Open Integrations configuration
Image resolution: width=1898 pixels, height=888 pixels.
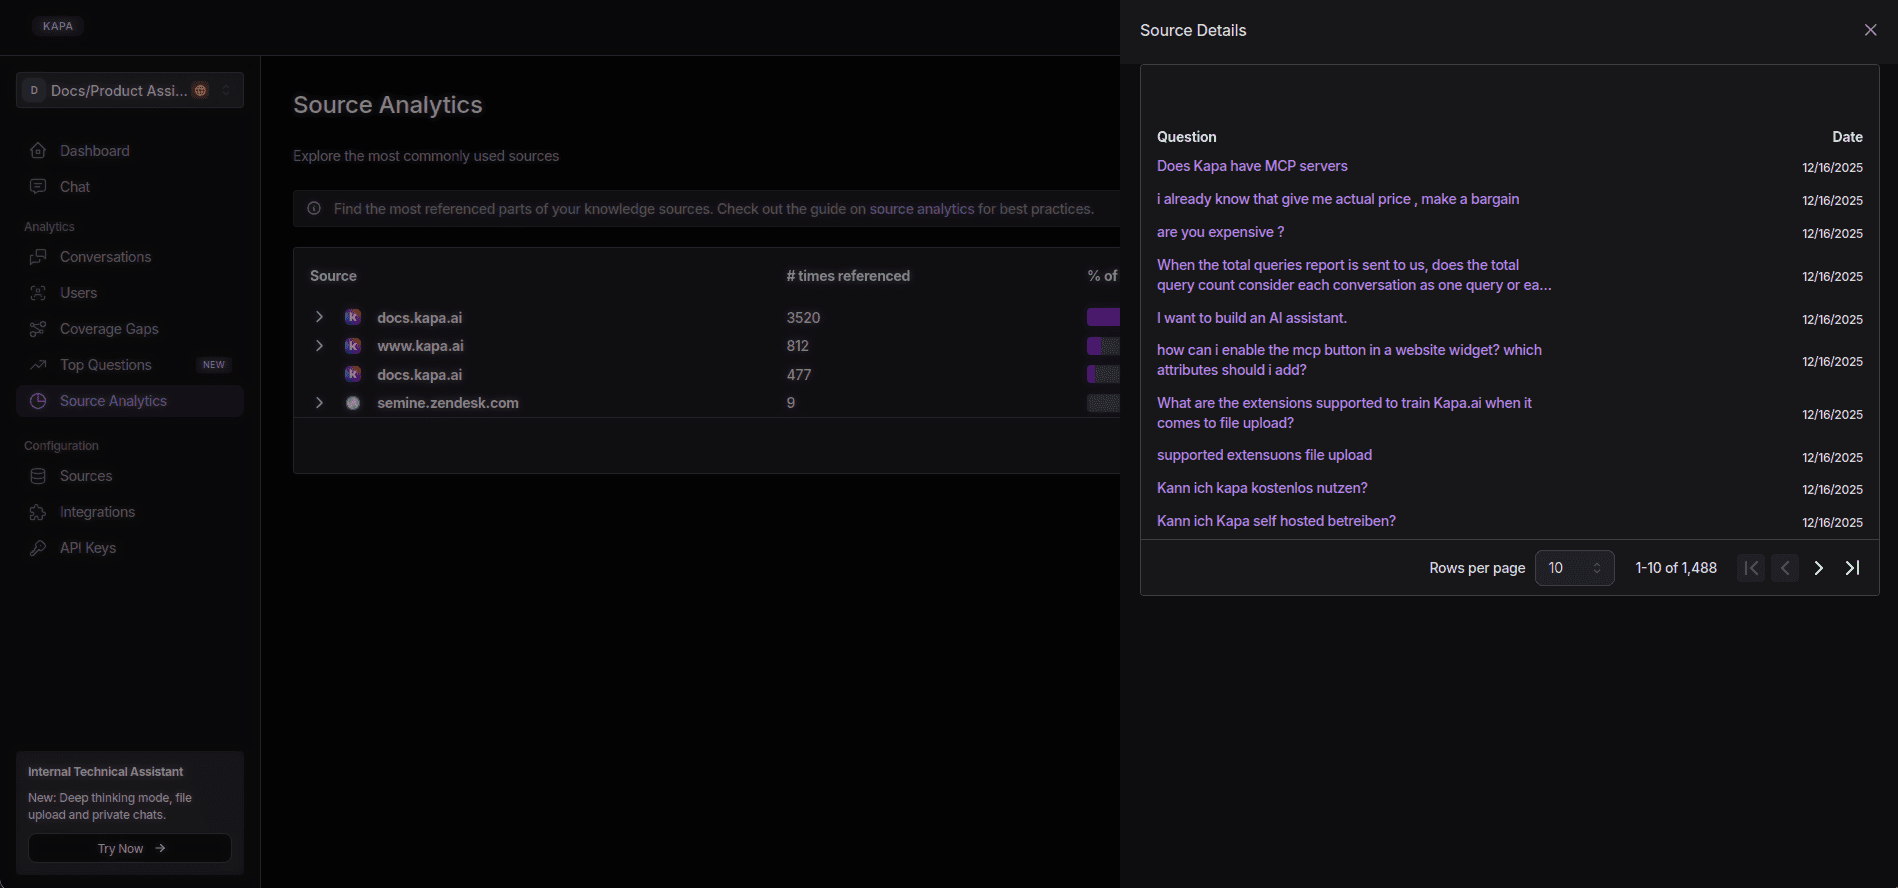130,512
